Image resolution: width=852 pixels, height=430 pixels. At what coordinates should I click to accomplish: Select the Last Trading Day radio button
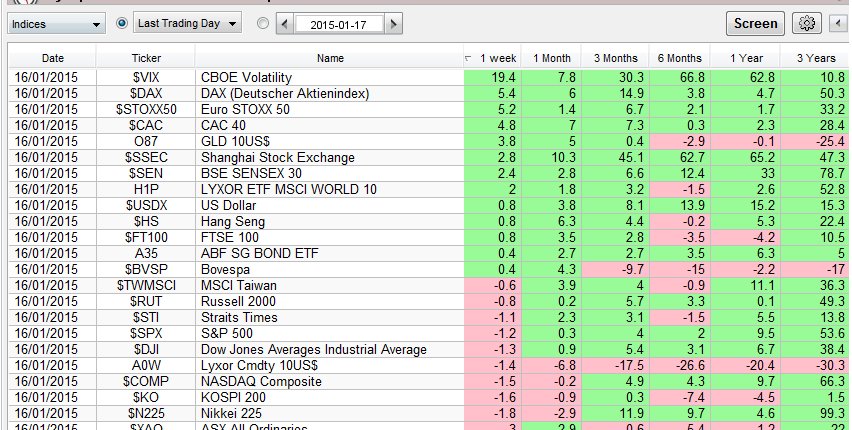pos(122,23)
